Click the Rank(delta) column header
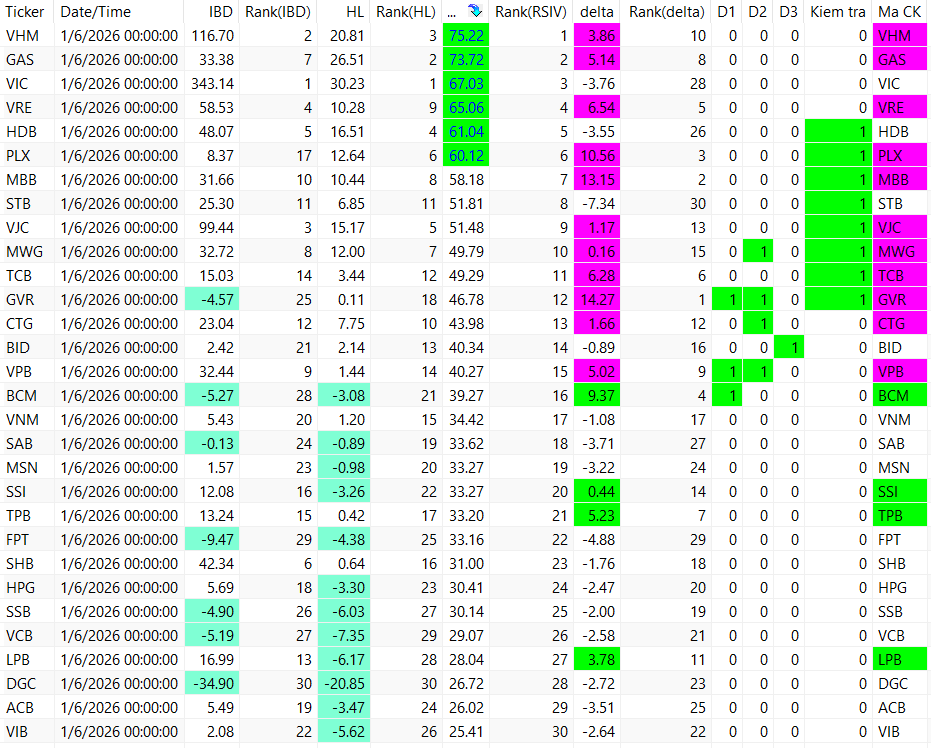Image resolution: width=931 pixels, height=748 pixels. [666, 12]
